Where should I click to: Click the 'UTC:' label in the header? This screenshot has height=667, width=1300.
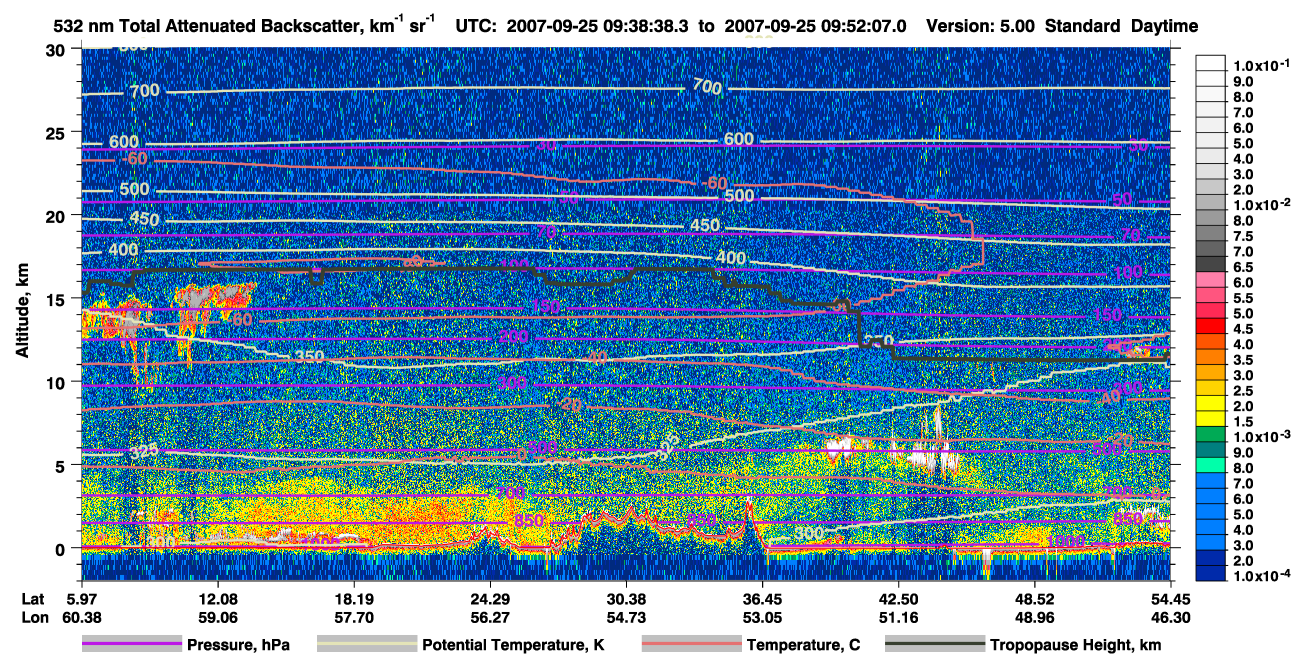pos(475,25)
